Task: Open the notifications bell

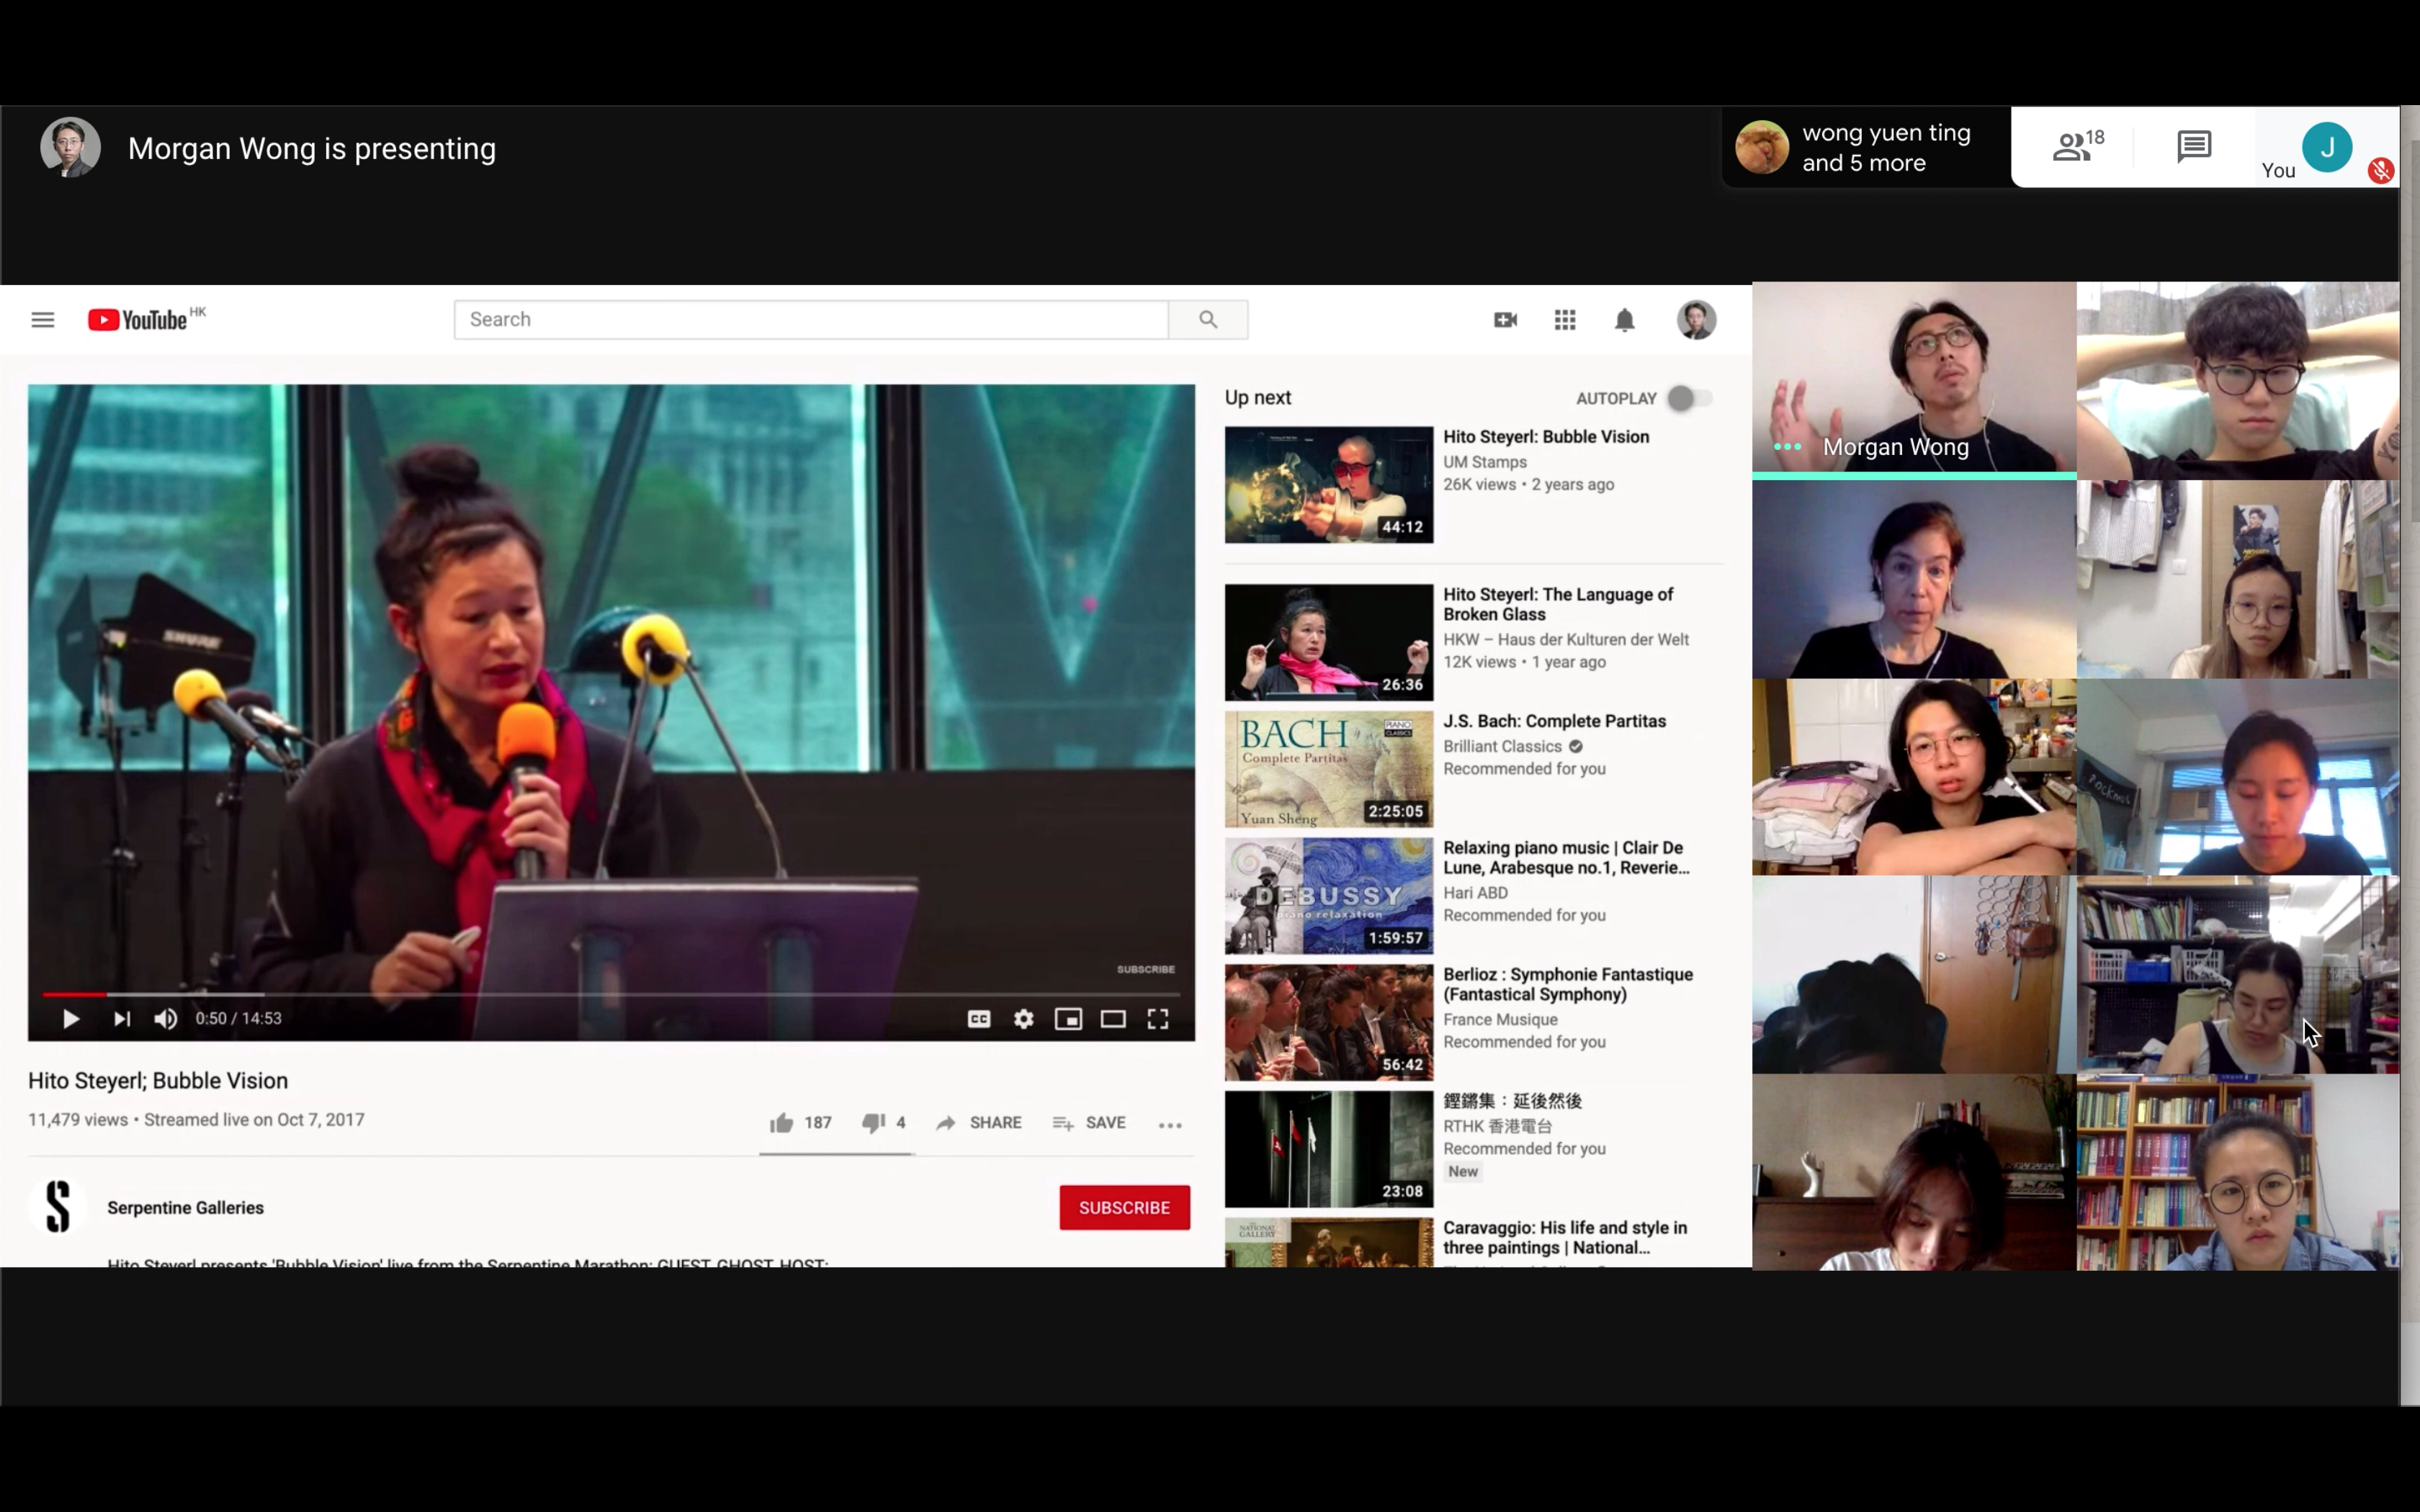Action: (x=1625, y=320)
